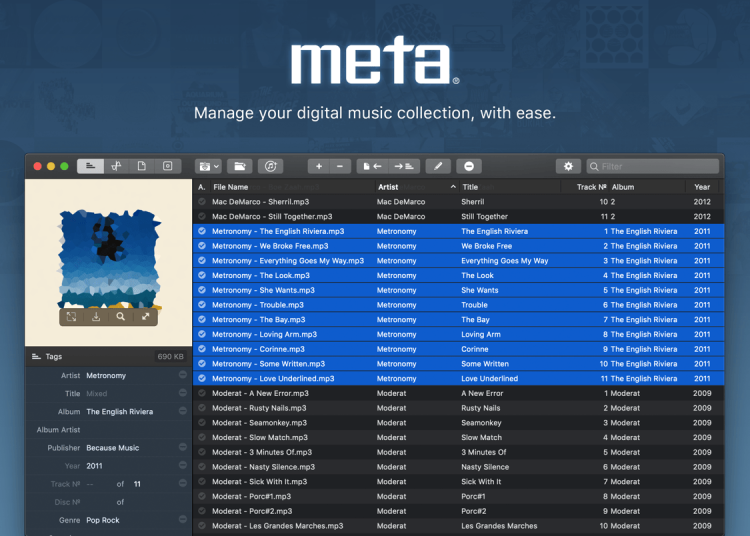Switch to the tags list view tab
750x536 pixels.
[x=92, y=166]
